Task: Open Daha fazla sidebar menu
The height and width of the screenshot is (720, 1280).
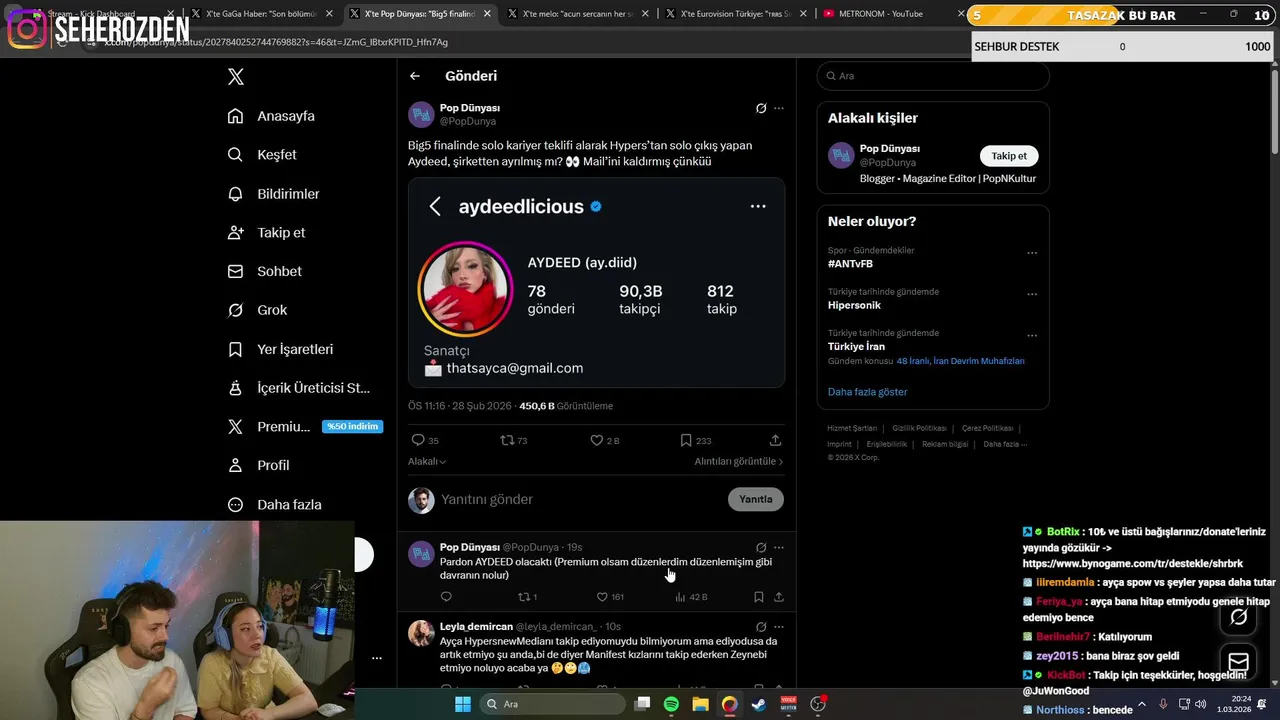Action: point(274,505)
